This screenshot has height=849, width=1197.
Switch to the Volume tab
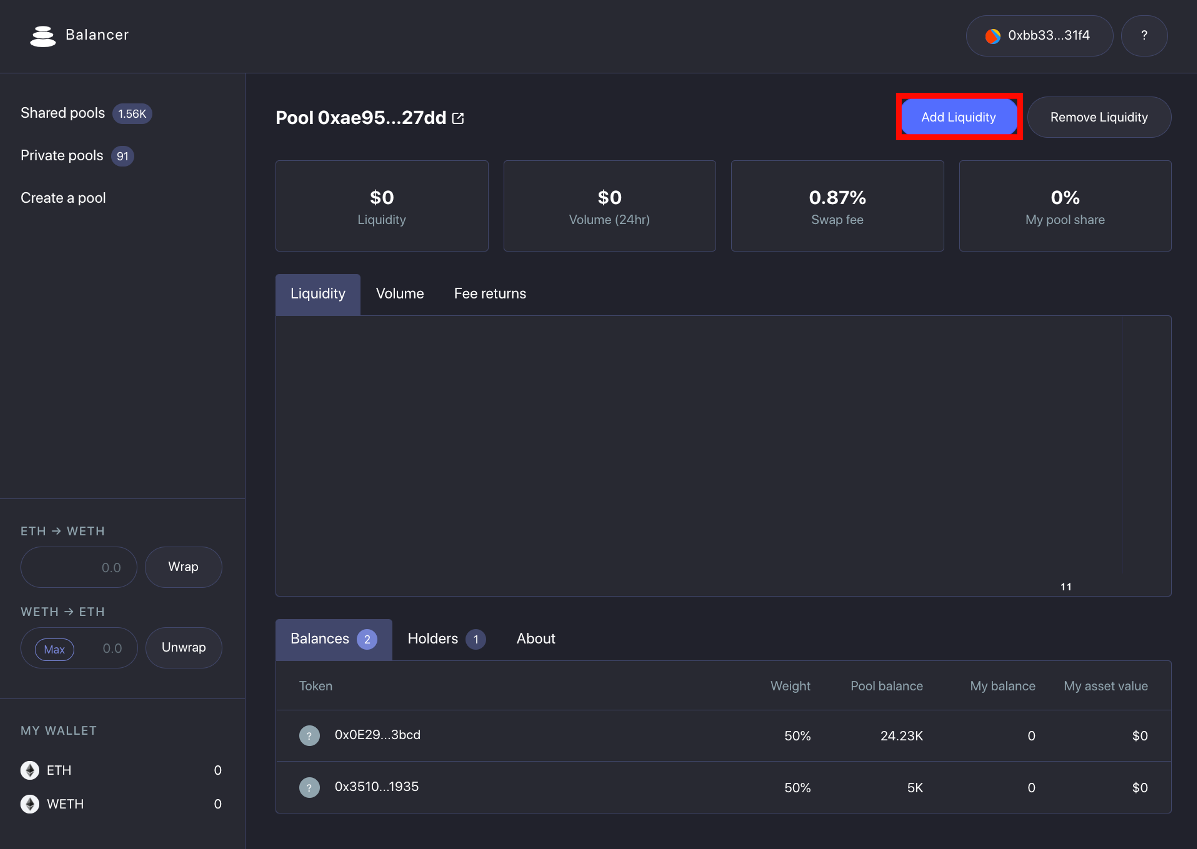tap(400, 293)
